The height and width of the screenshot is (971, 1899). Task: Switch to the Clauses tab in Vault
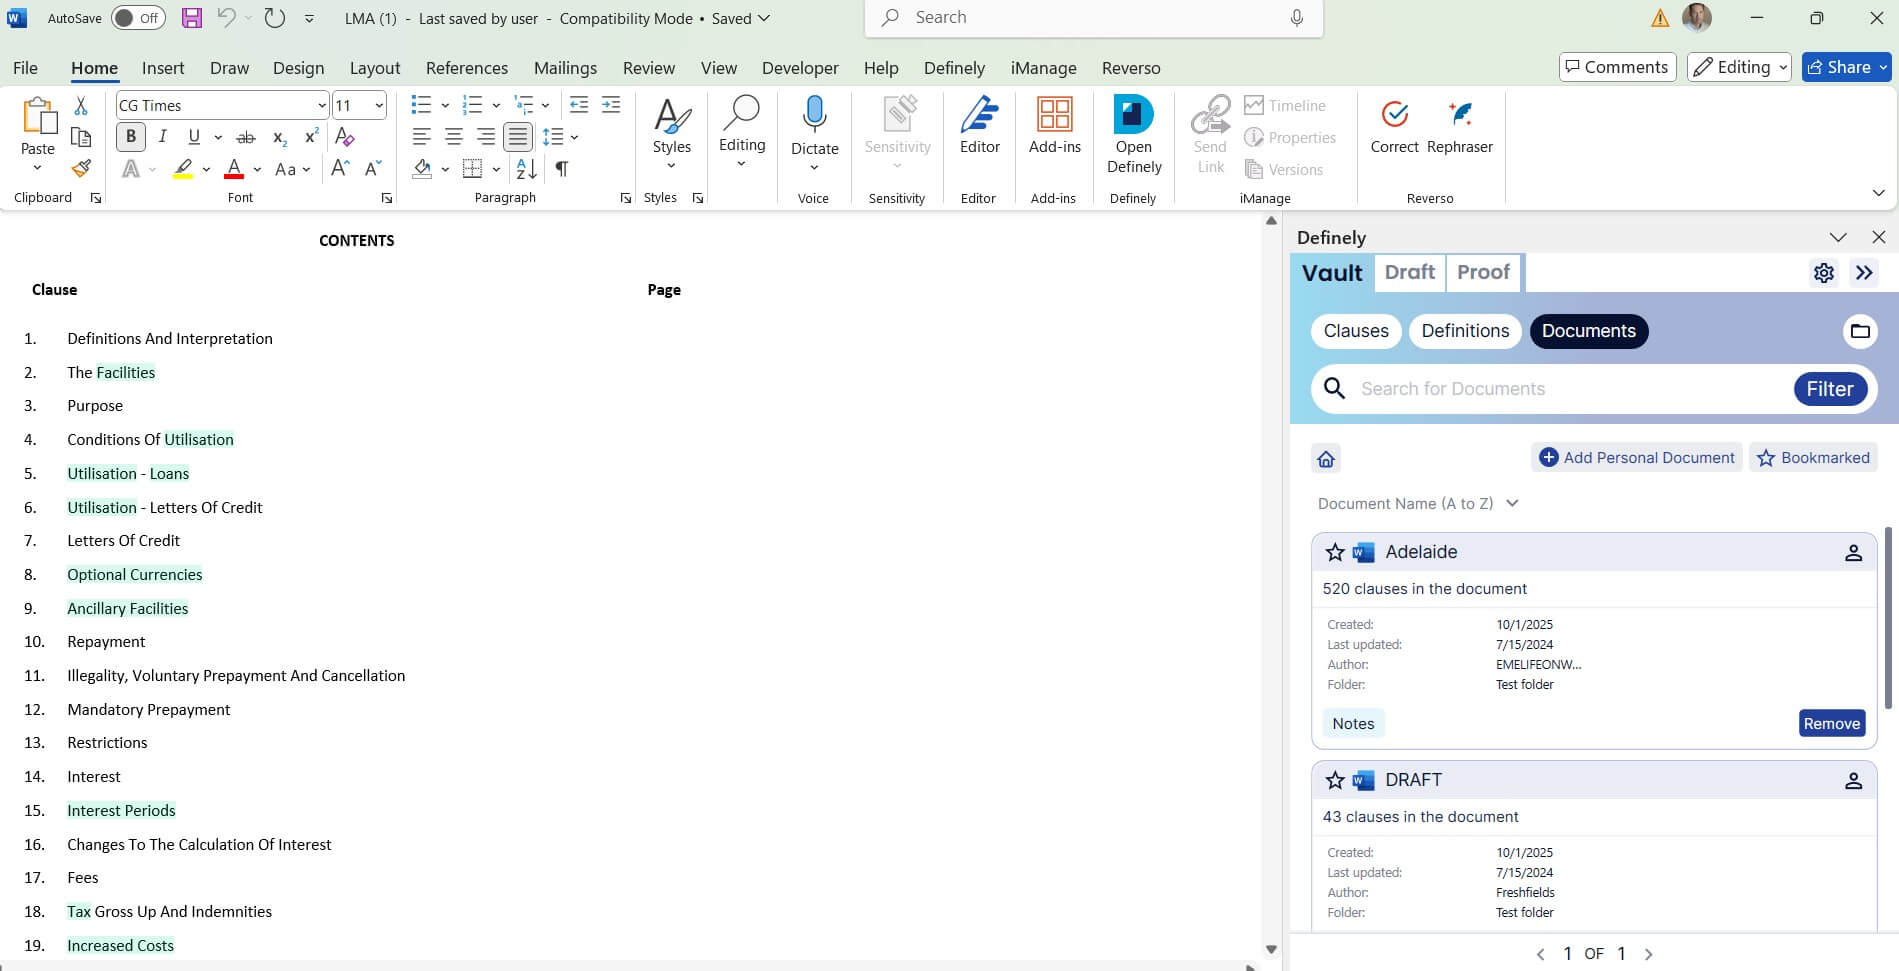pos(1355,331)
